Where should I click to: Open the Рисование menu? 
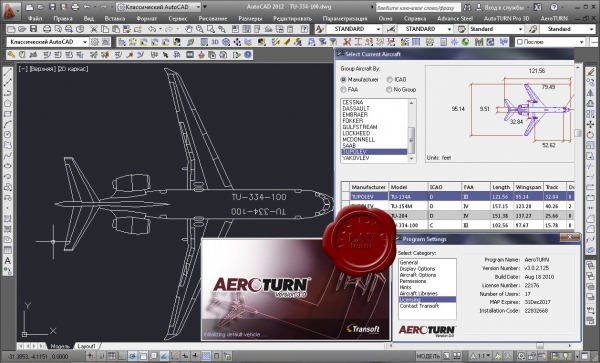coord(212,18)
